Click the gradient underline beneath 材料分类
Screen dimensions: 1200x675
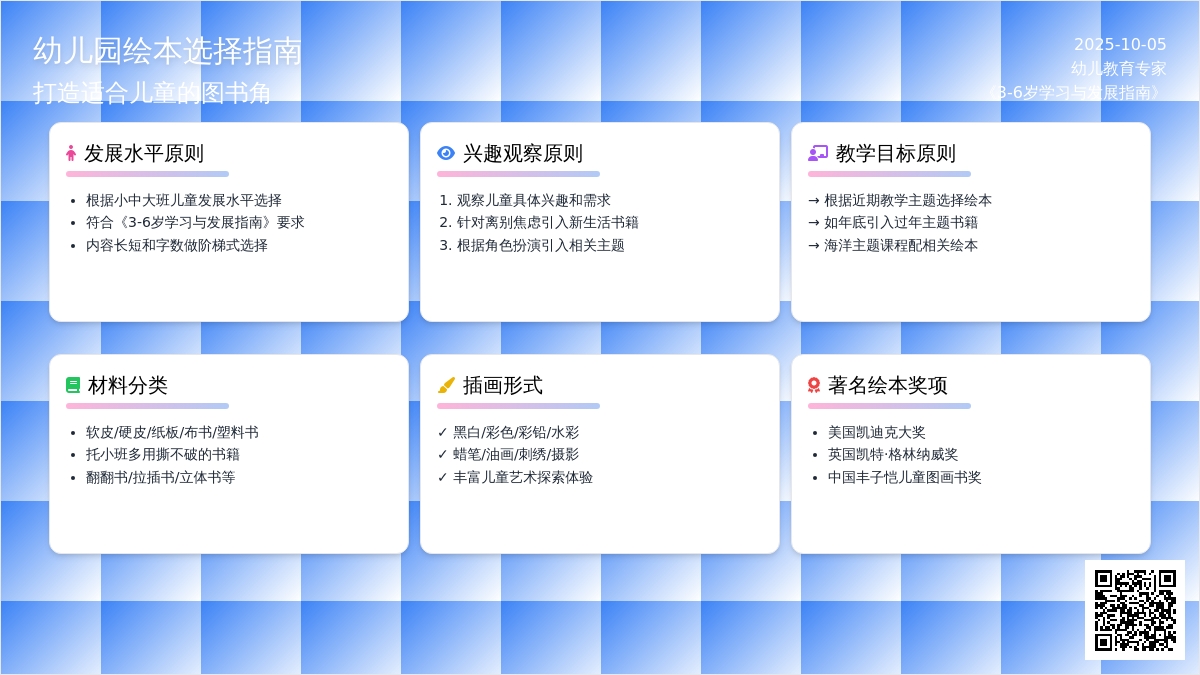[147, 406]
